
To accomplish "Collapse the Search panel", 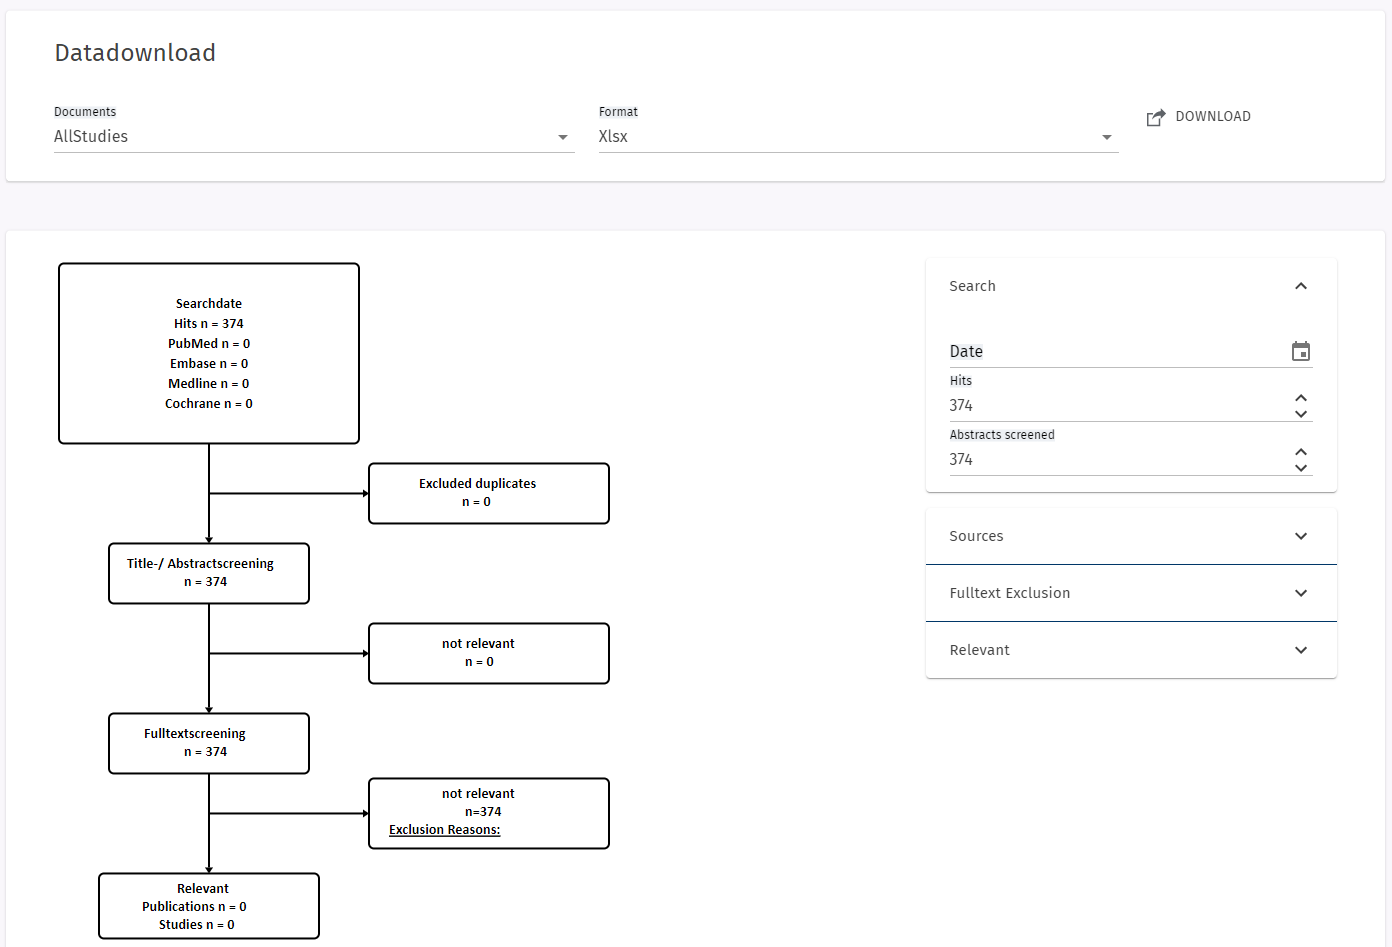I will (1300, 286).
